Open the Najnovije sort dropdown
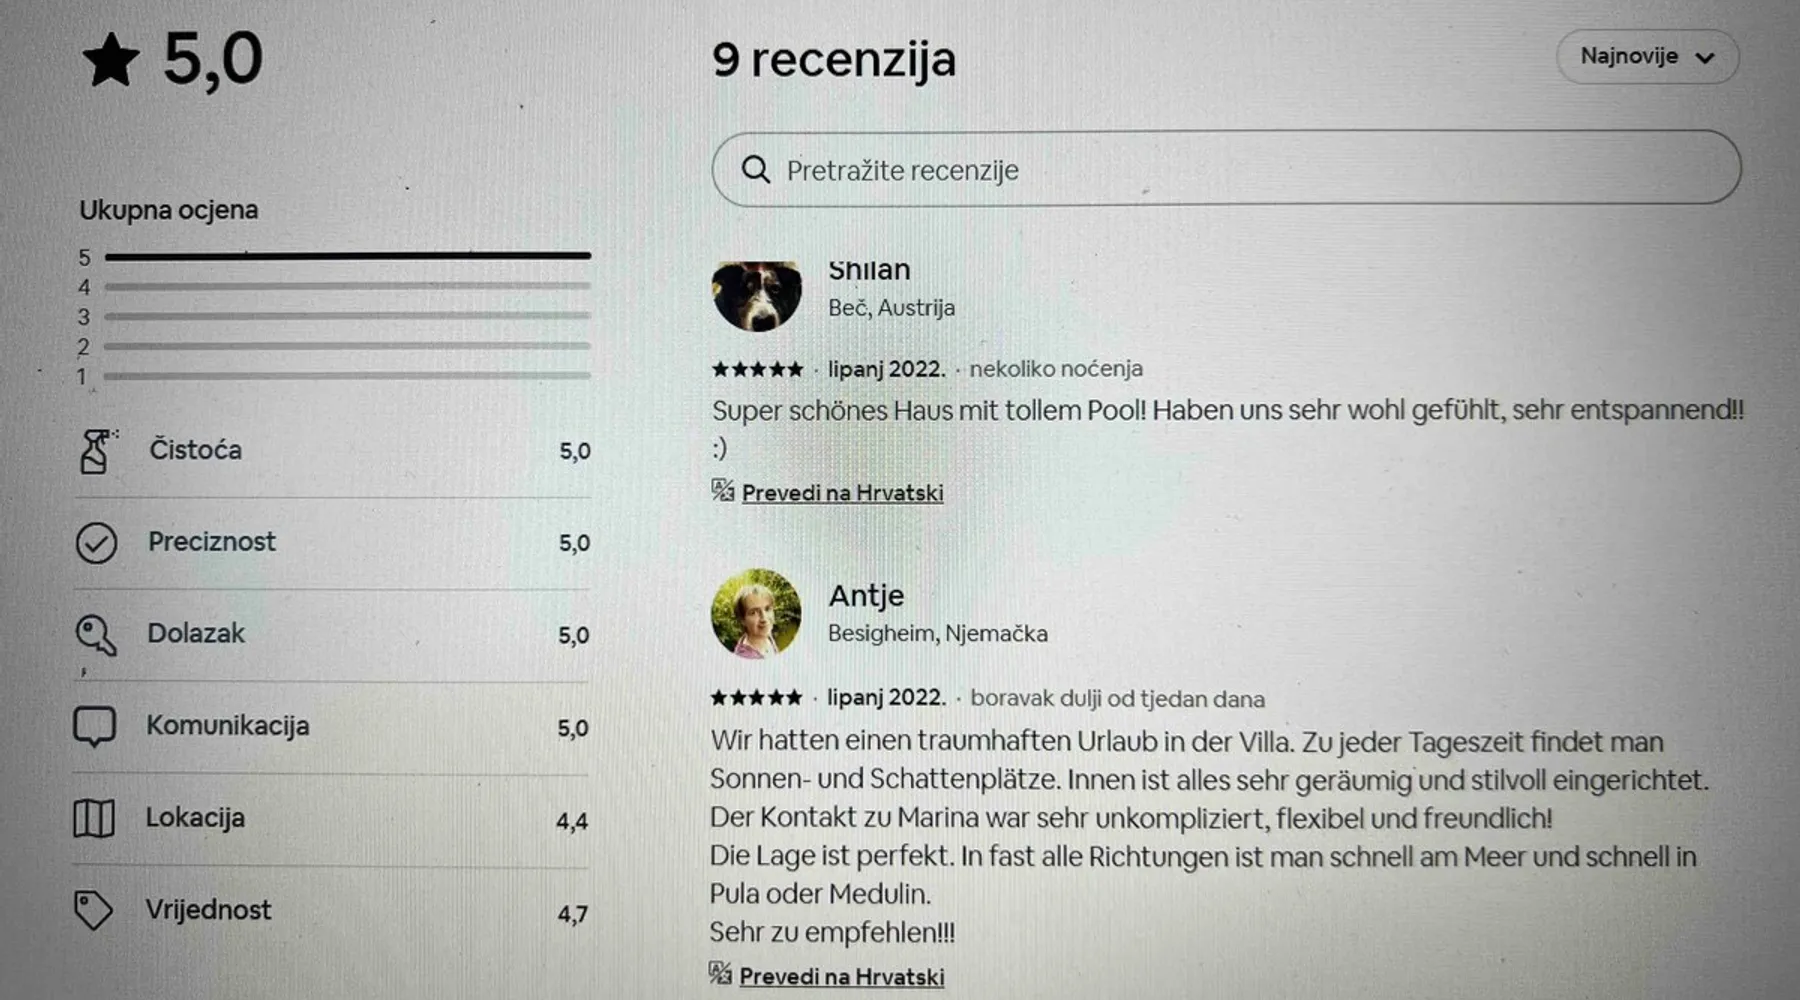This screenshot has height=1000, width=1800. tap(1647, 57)
